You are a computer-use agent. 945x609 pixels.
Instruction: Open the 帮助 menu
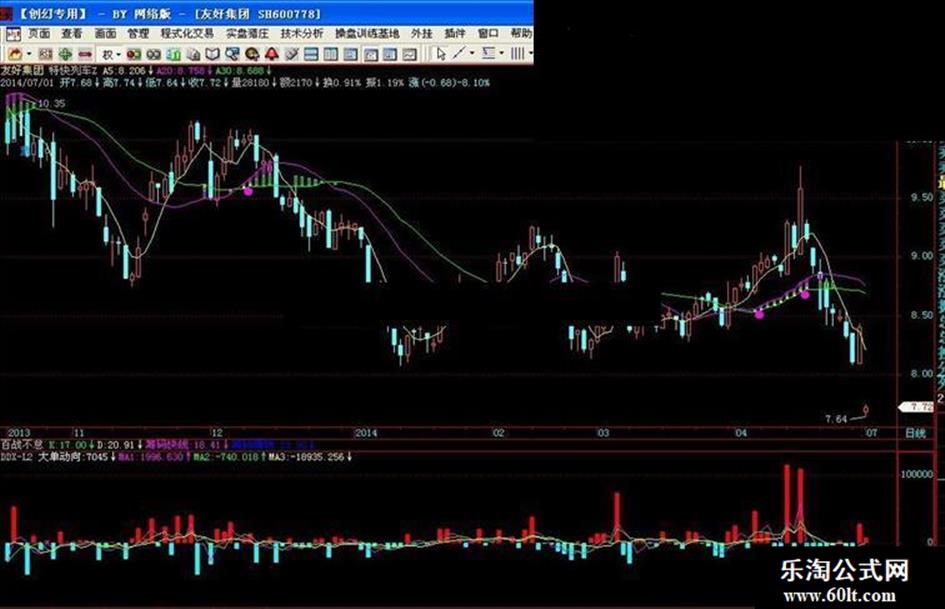click(x=521, y=34)
